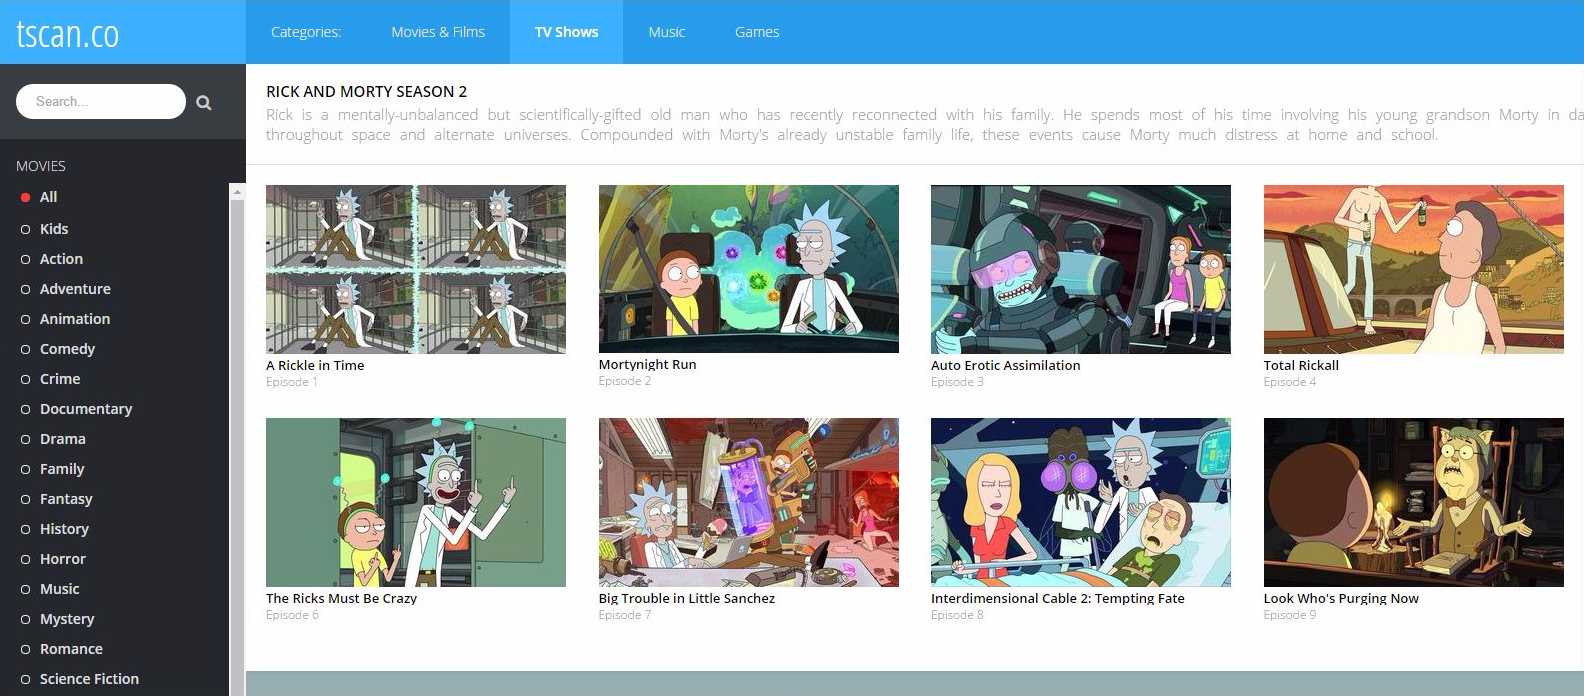Image resolution: width=1584 pixels, height=696 pixels.
Task: Open Auto Erotic Assimilation thumbnail
Action: pyautogui.click(x=1081, y=269)
